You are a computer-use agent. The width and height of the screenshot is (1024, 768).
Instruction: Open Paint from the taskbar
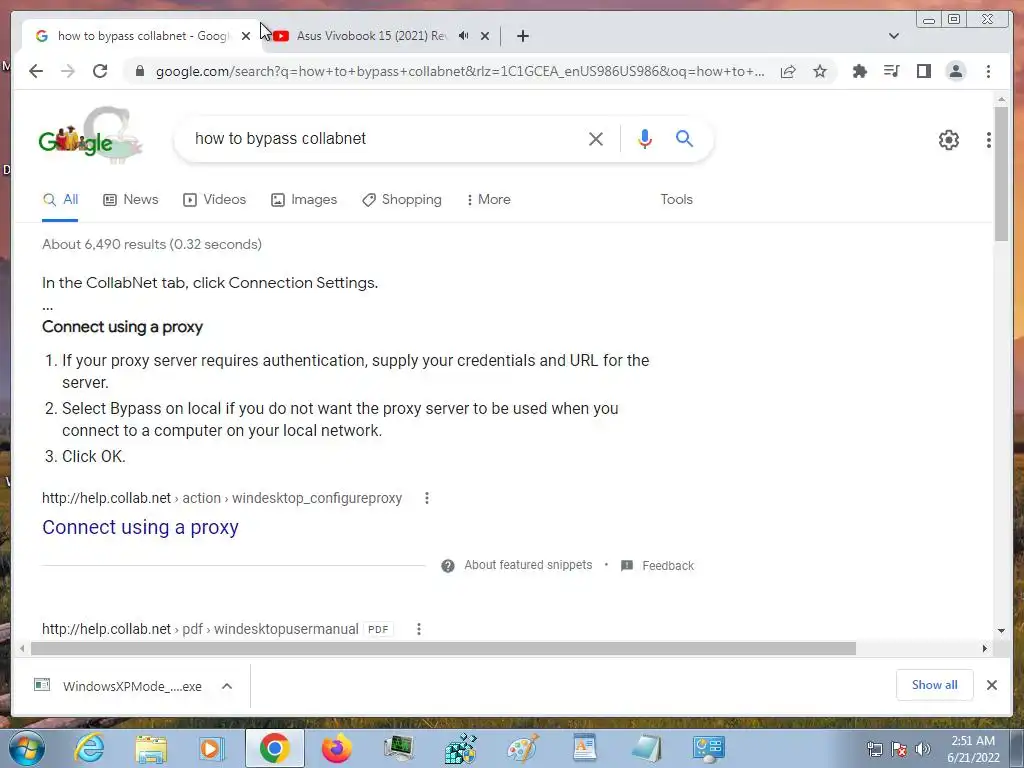click(523, 748)
